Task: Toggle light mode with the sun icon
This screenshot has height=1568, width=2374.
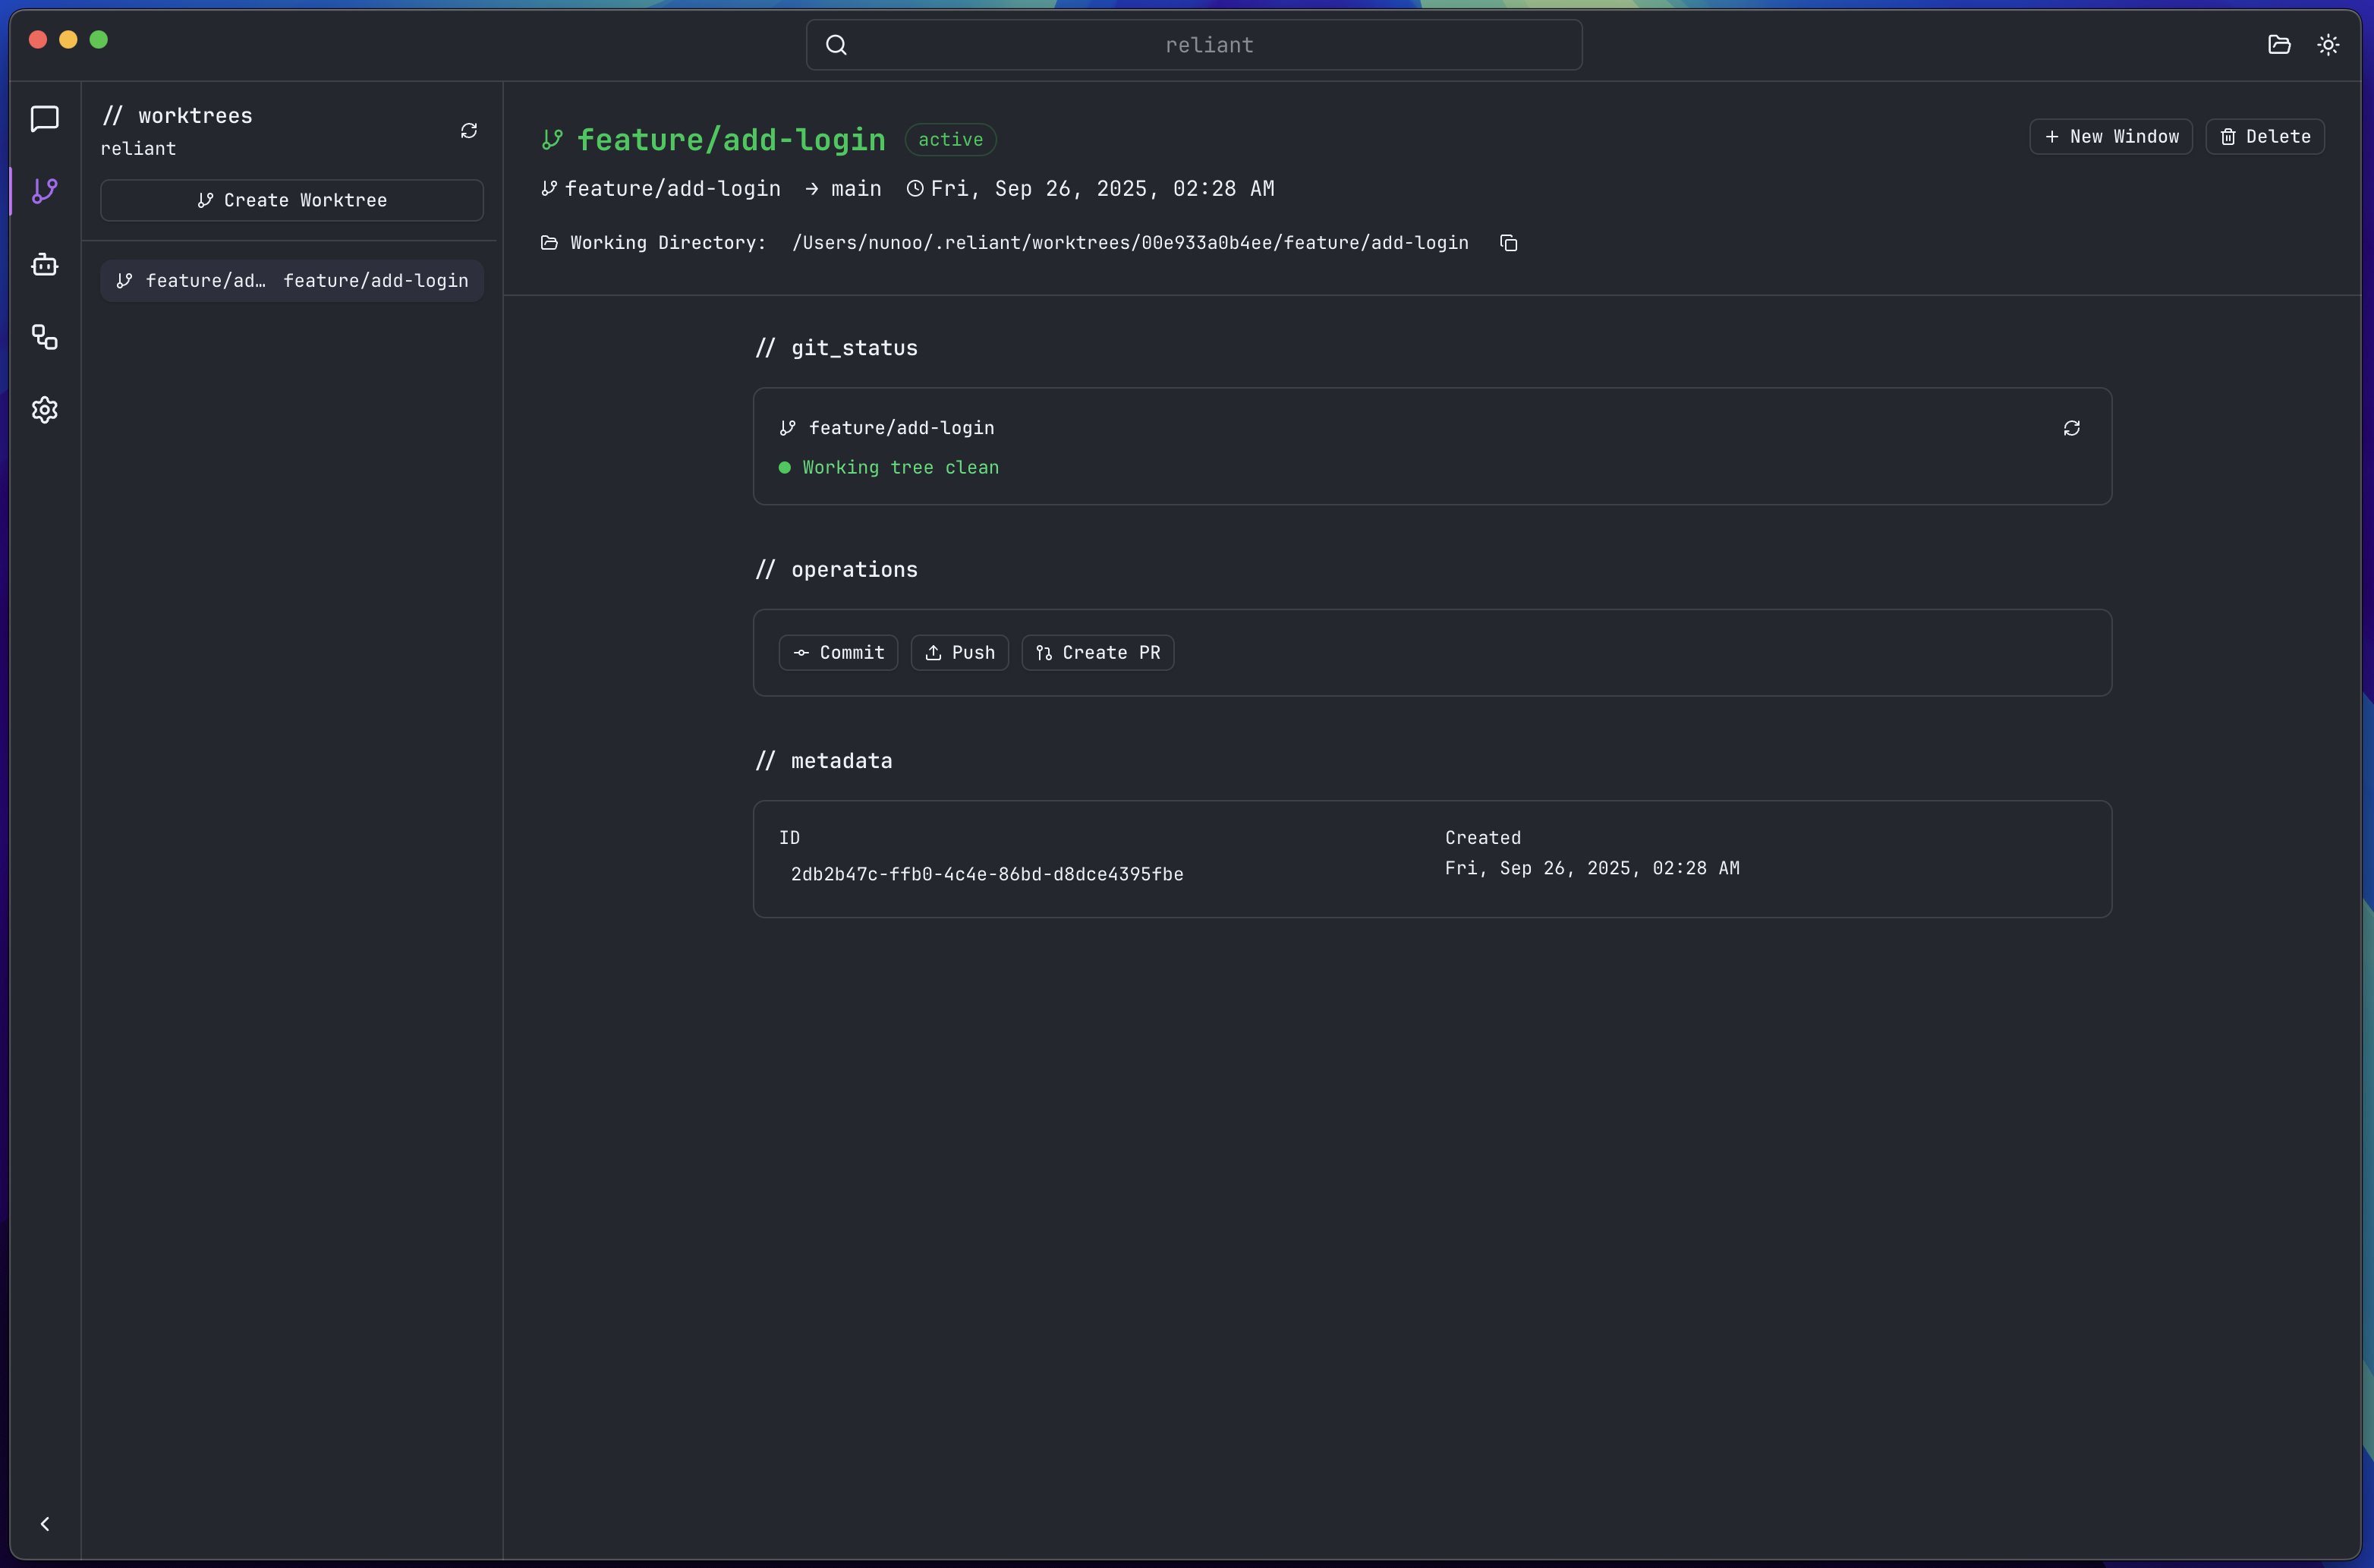Action: point(2328,44)
